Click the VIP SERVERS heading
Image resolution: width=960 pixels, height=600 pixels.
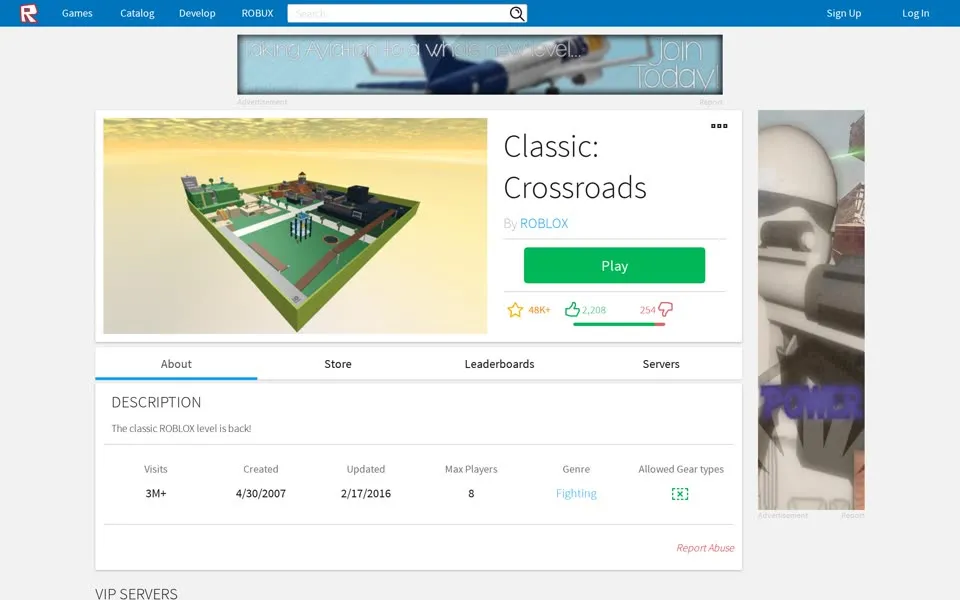(x=137, y=593)
